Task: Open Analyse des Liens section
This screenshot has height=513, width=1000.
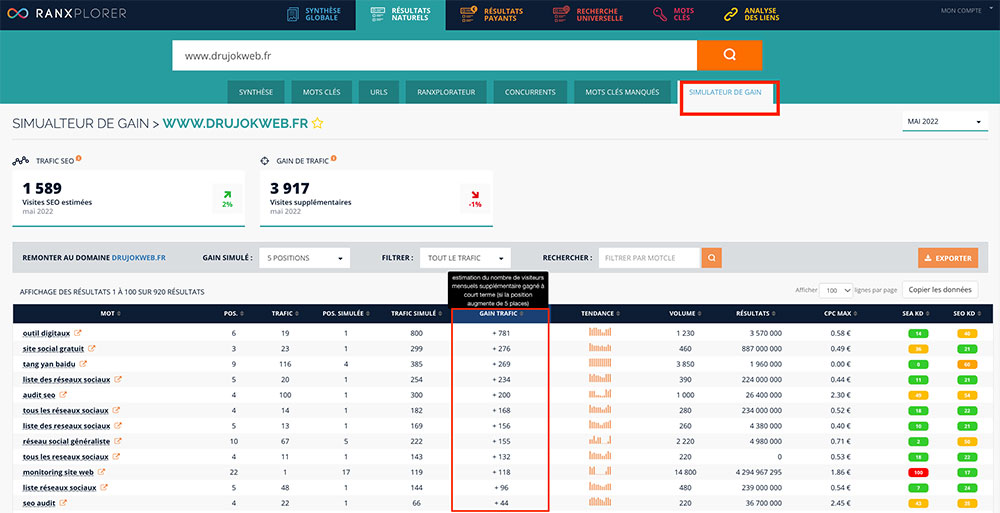Action: (752, 14)
